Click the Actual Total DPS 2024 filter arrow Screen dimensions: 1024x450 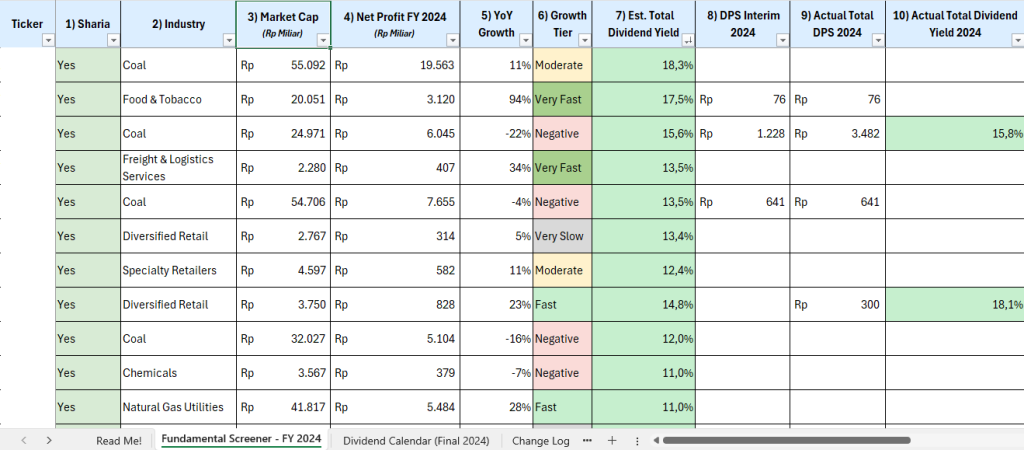(877, 40)
